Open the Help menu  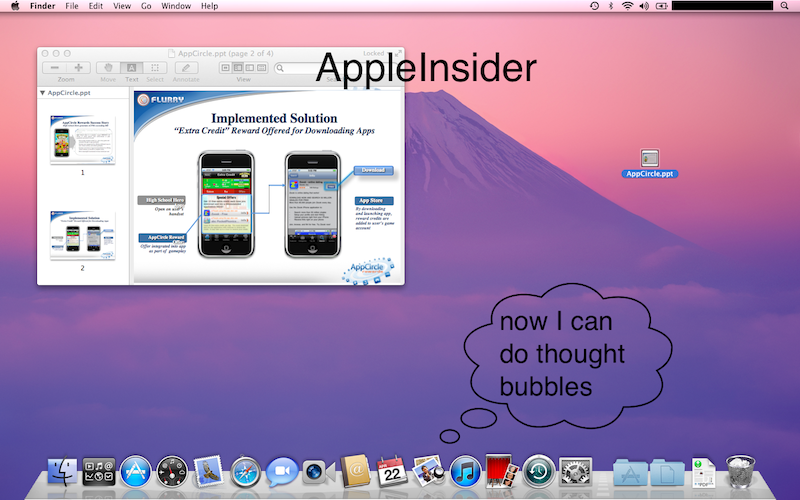[x=209, y=6]
